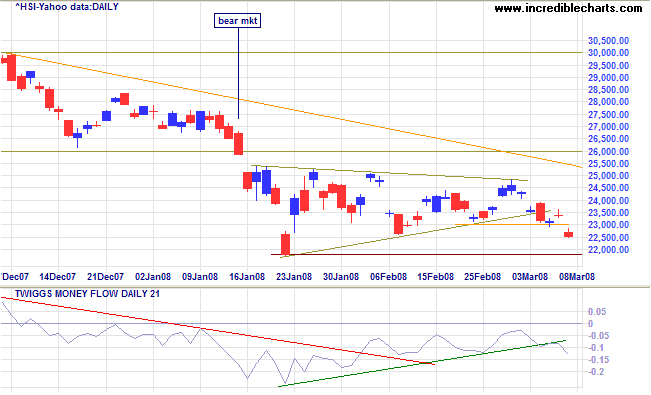Viewport: 651px width, 395px height.
Task: Click the large red candle breaking 26,000
Action: [238, 144]
